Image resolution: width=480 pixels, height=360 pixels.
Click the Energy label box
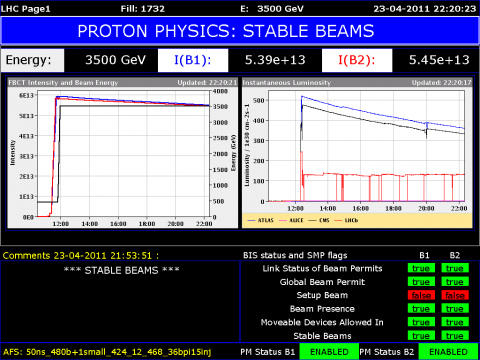coord(32,60)
